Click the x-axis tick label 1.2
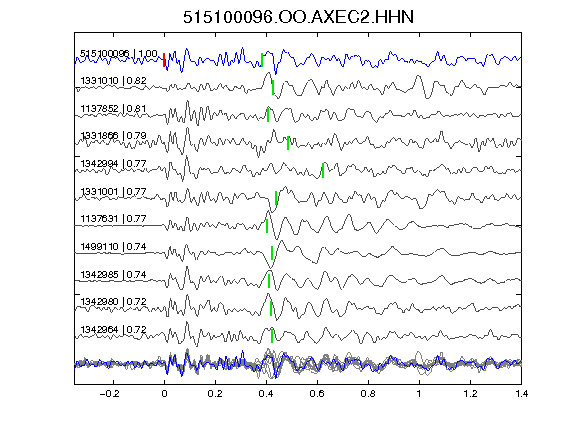Viewport: 576px width, 432px height. (470, 394)
